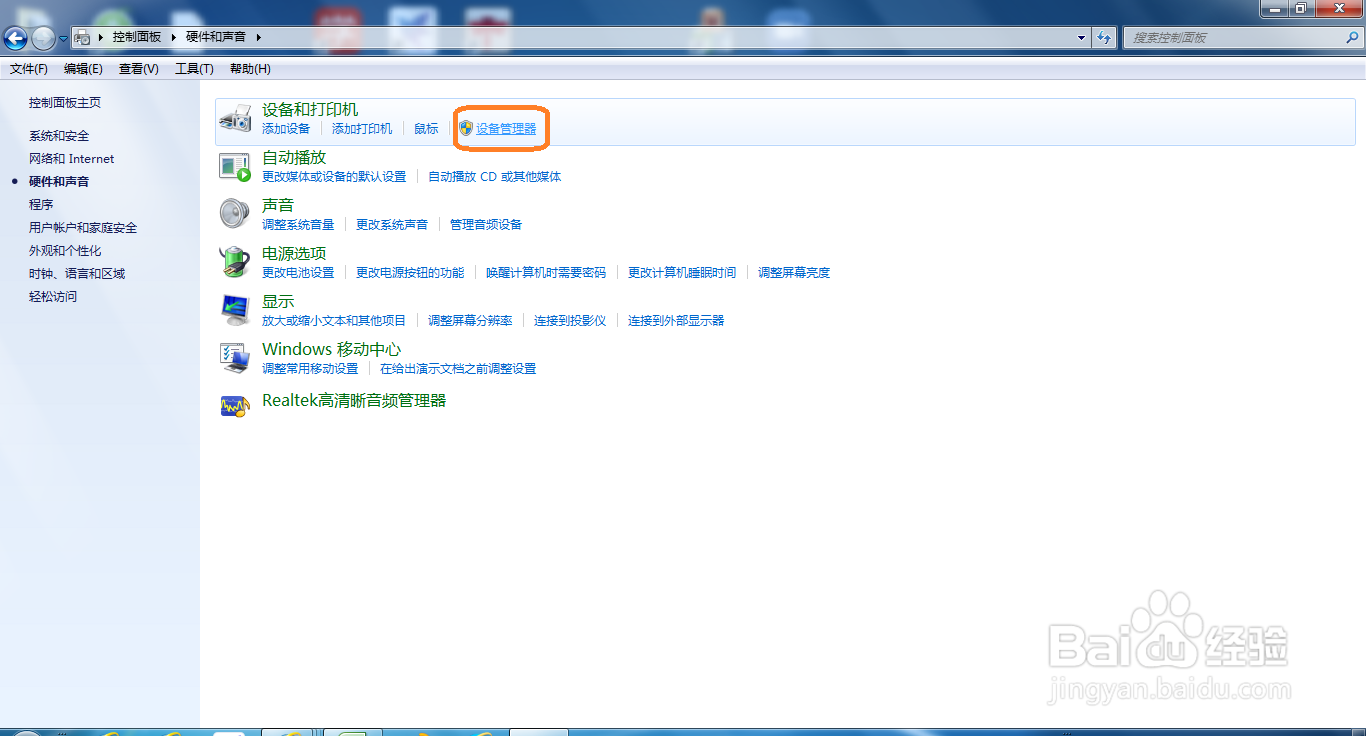Click the AutoPlay icon with green play arrow
The image size is (1366, 736).
tap(235, 166)
